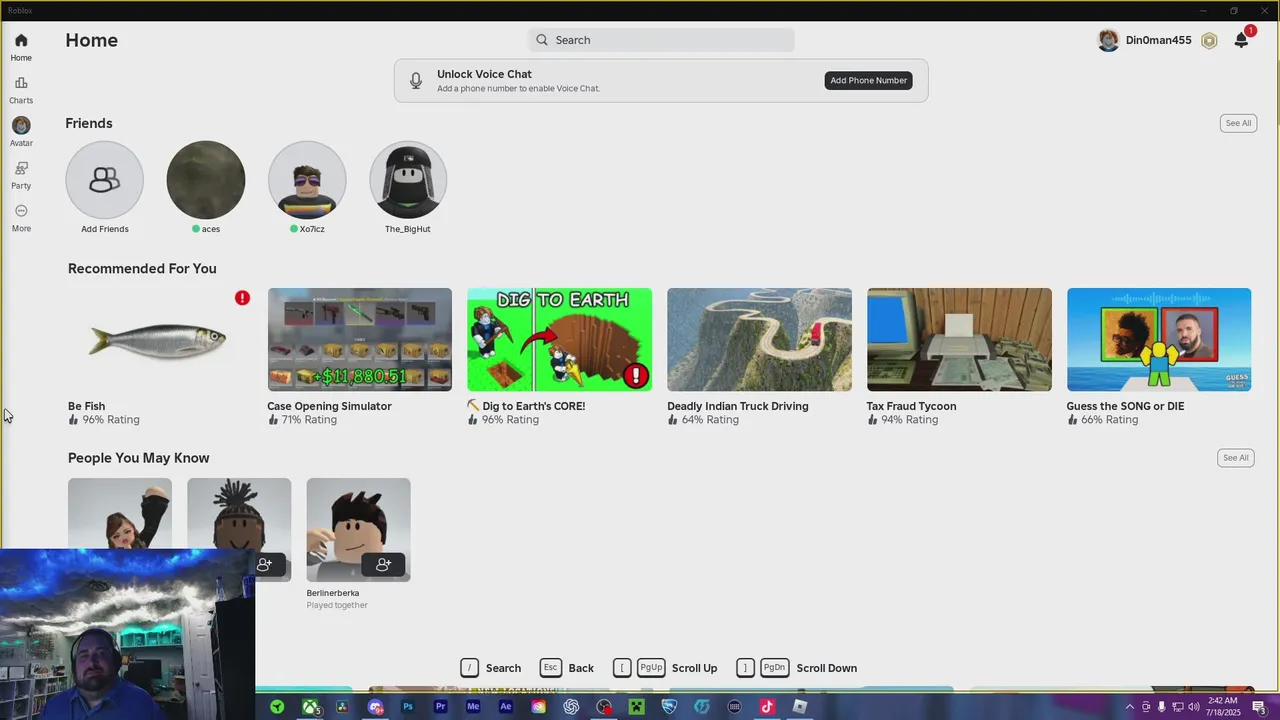This screenshot has width=1280, height=720.
Task: Open Tax Fraud Tycoon thumbnail
Action: pos(959,340)
